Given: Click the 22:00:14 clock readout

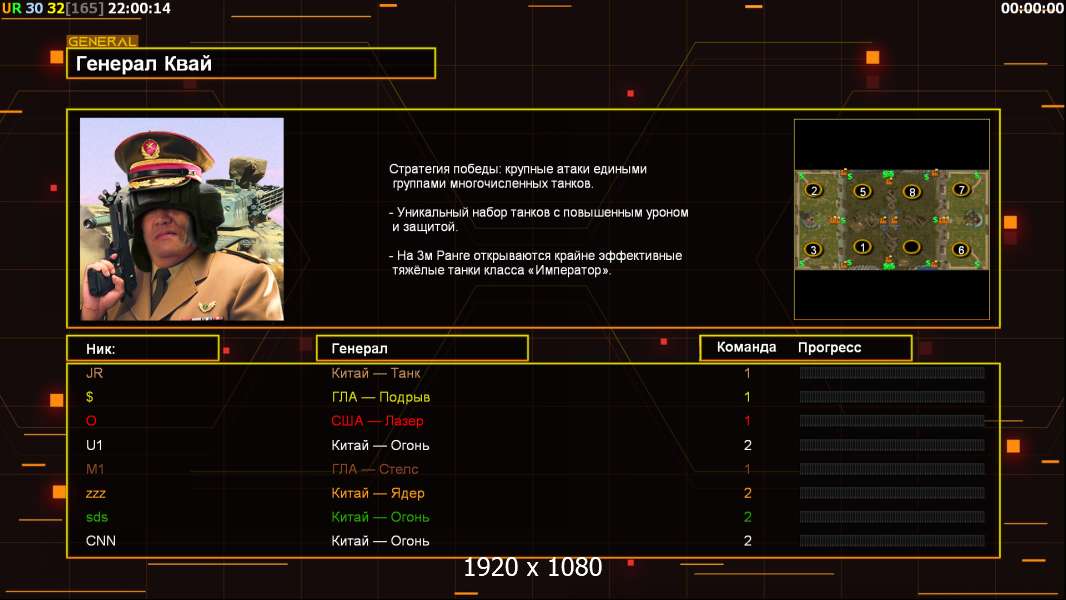Looking at the screenshot, I should 139,8.
